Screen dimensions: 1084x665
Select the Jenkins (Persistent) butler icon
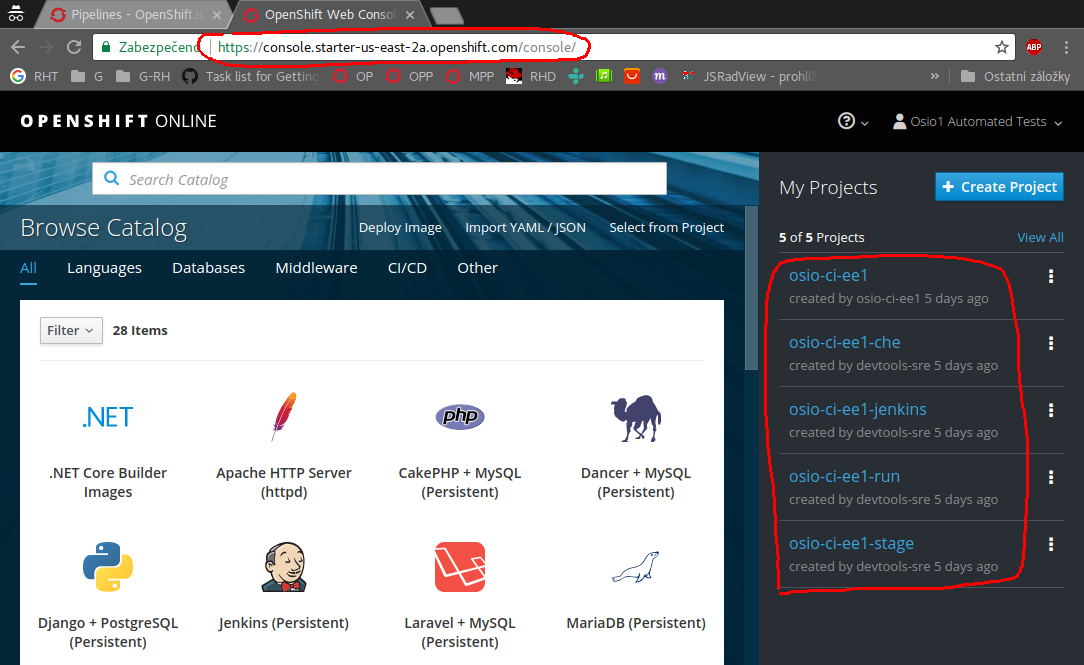[x=283, y=567]
